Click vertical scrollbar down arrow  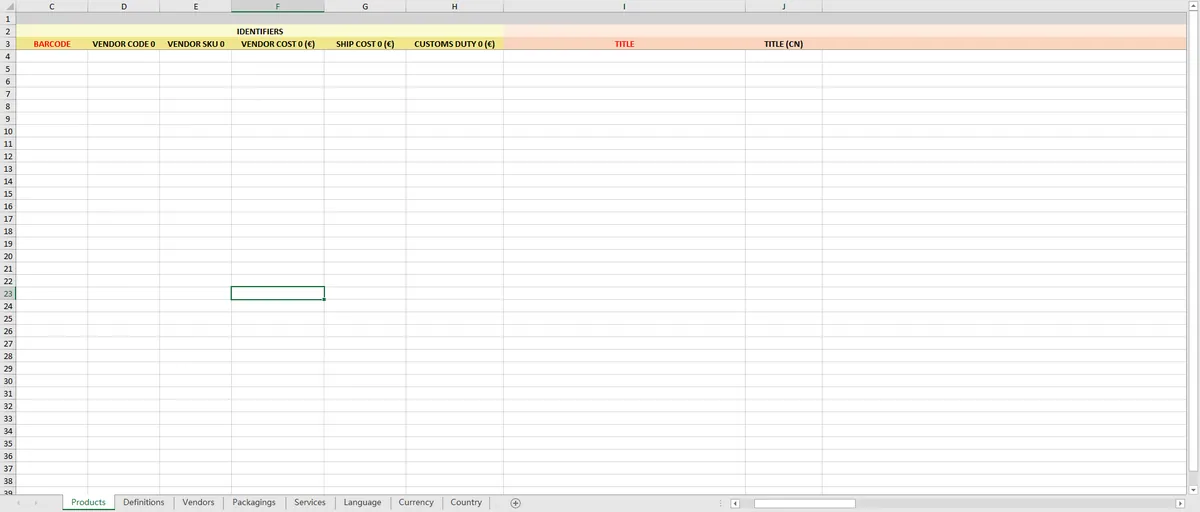[x=1192, y=488]
